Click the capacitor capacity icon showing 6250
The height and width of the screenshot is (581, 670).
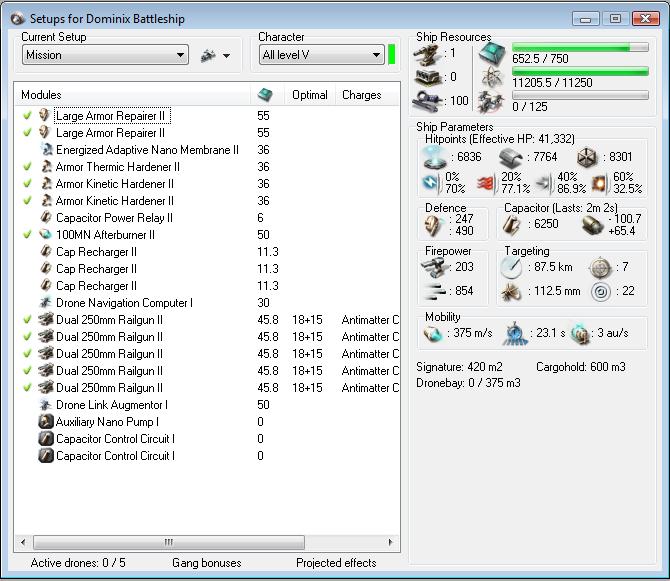tap(511, 225)
